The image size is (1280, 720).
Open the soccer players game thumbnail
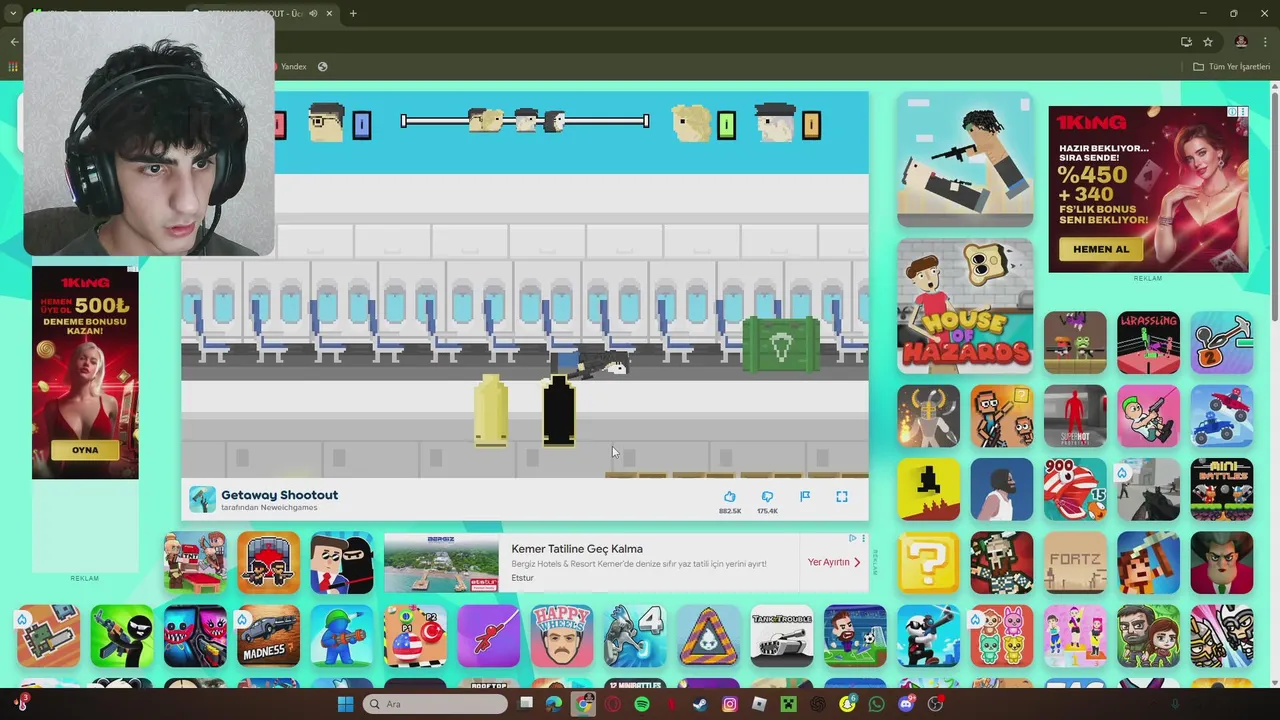tap(855, 636)
